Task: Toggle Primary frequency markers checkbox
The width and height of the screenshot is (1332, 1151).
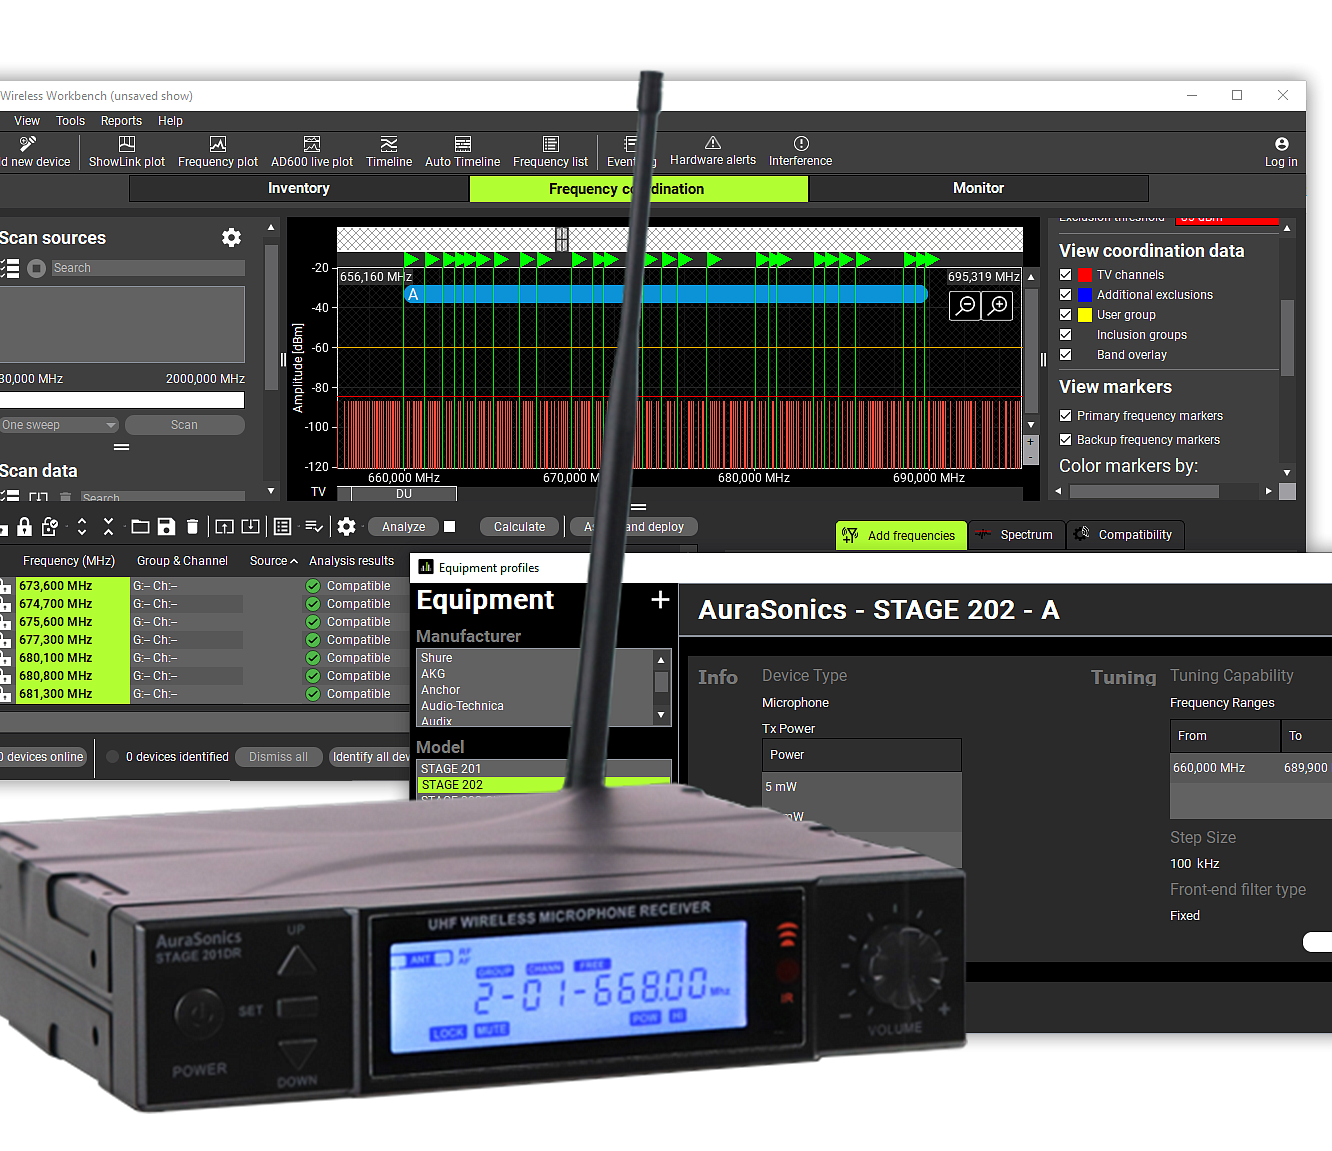Action: (1066, 415)
